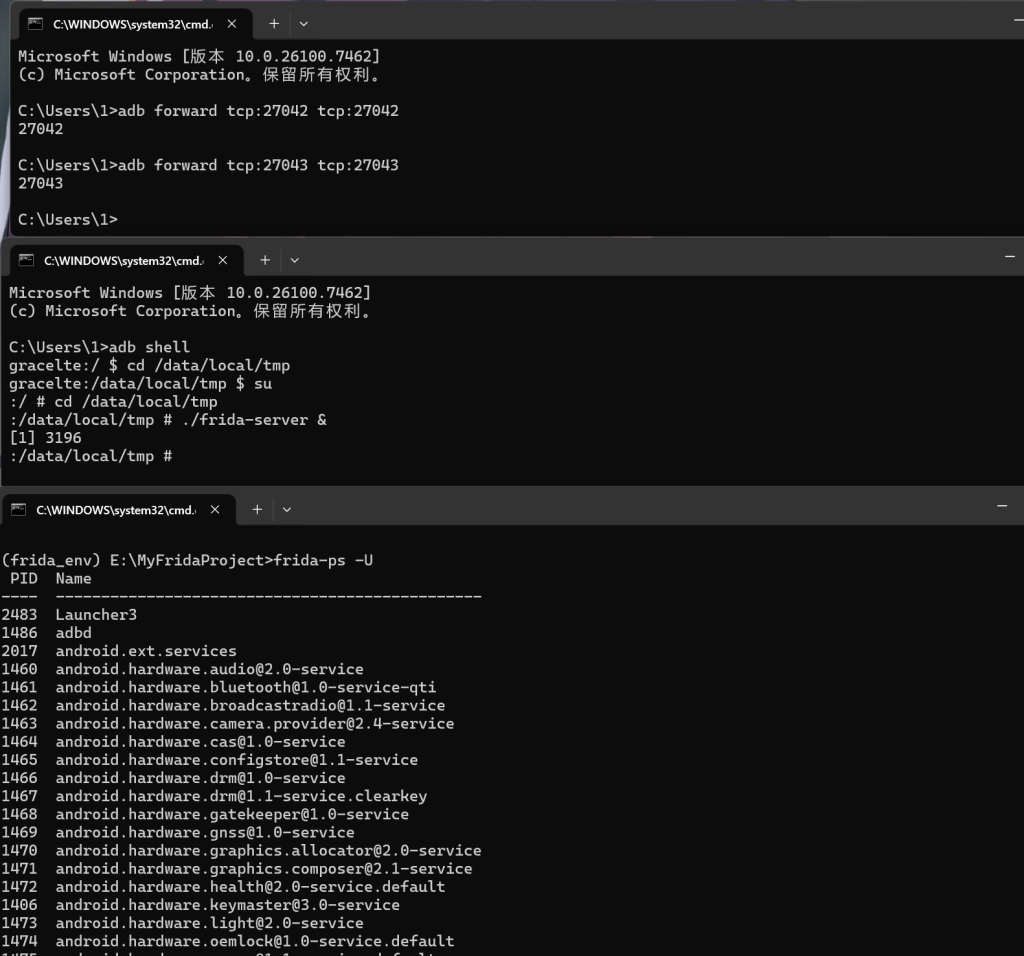
Task: Close the cmd tab in the frida-ps terminal
Action: 215,509
